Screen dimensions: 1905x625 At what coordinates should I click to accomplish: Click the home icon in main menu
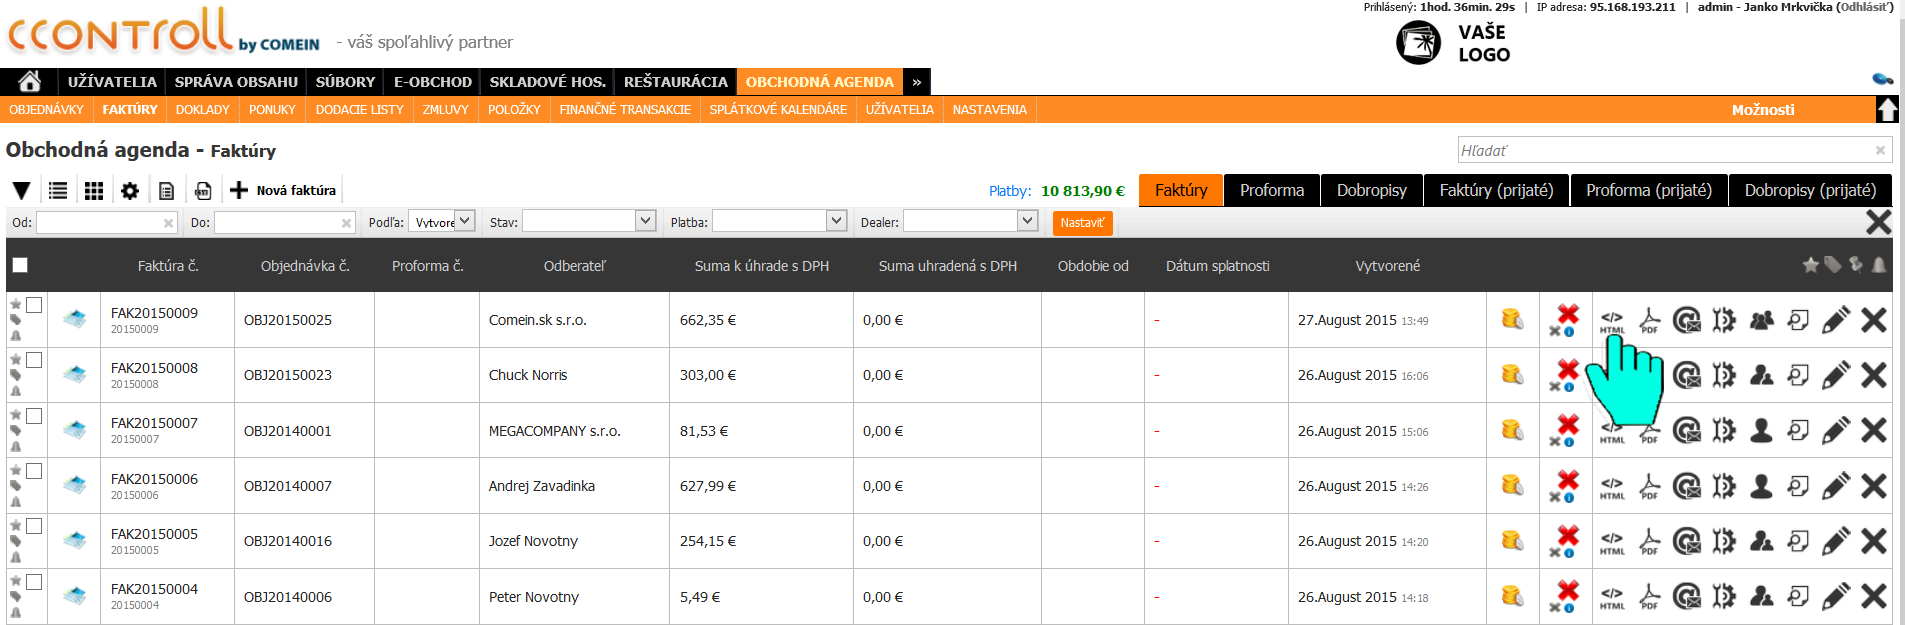point(29,82)
